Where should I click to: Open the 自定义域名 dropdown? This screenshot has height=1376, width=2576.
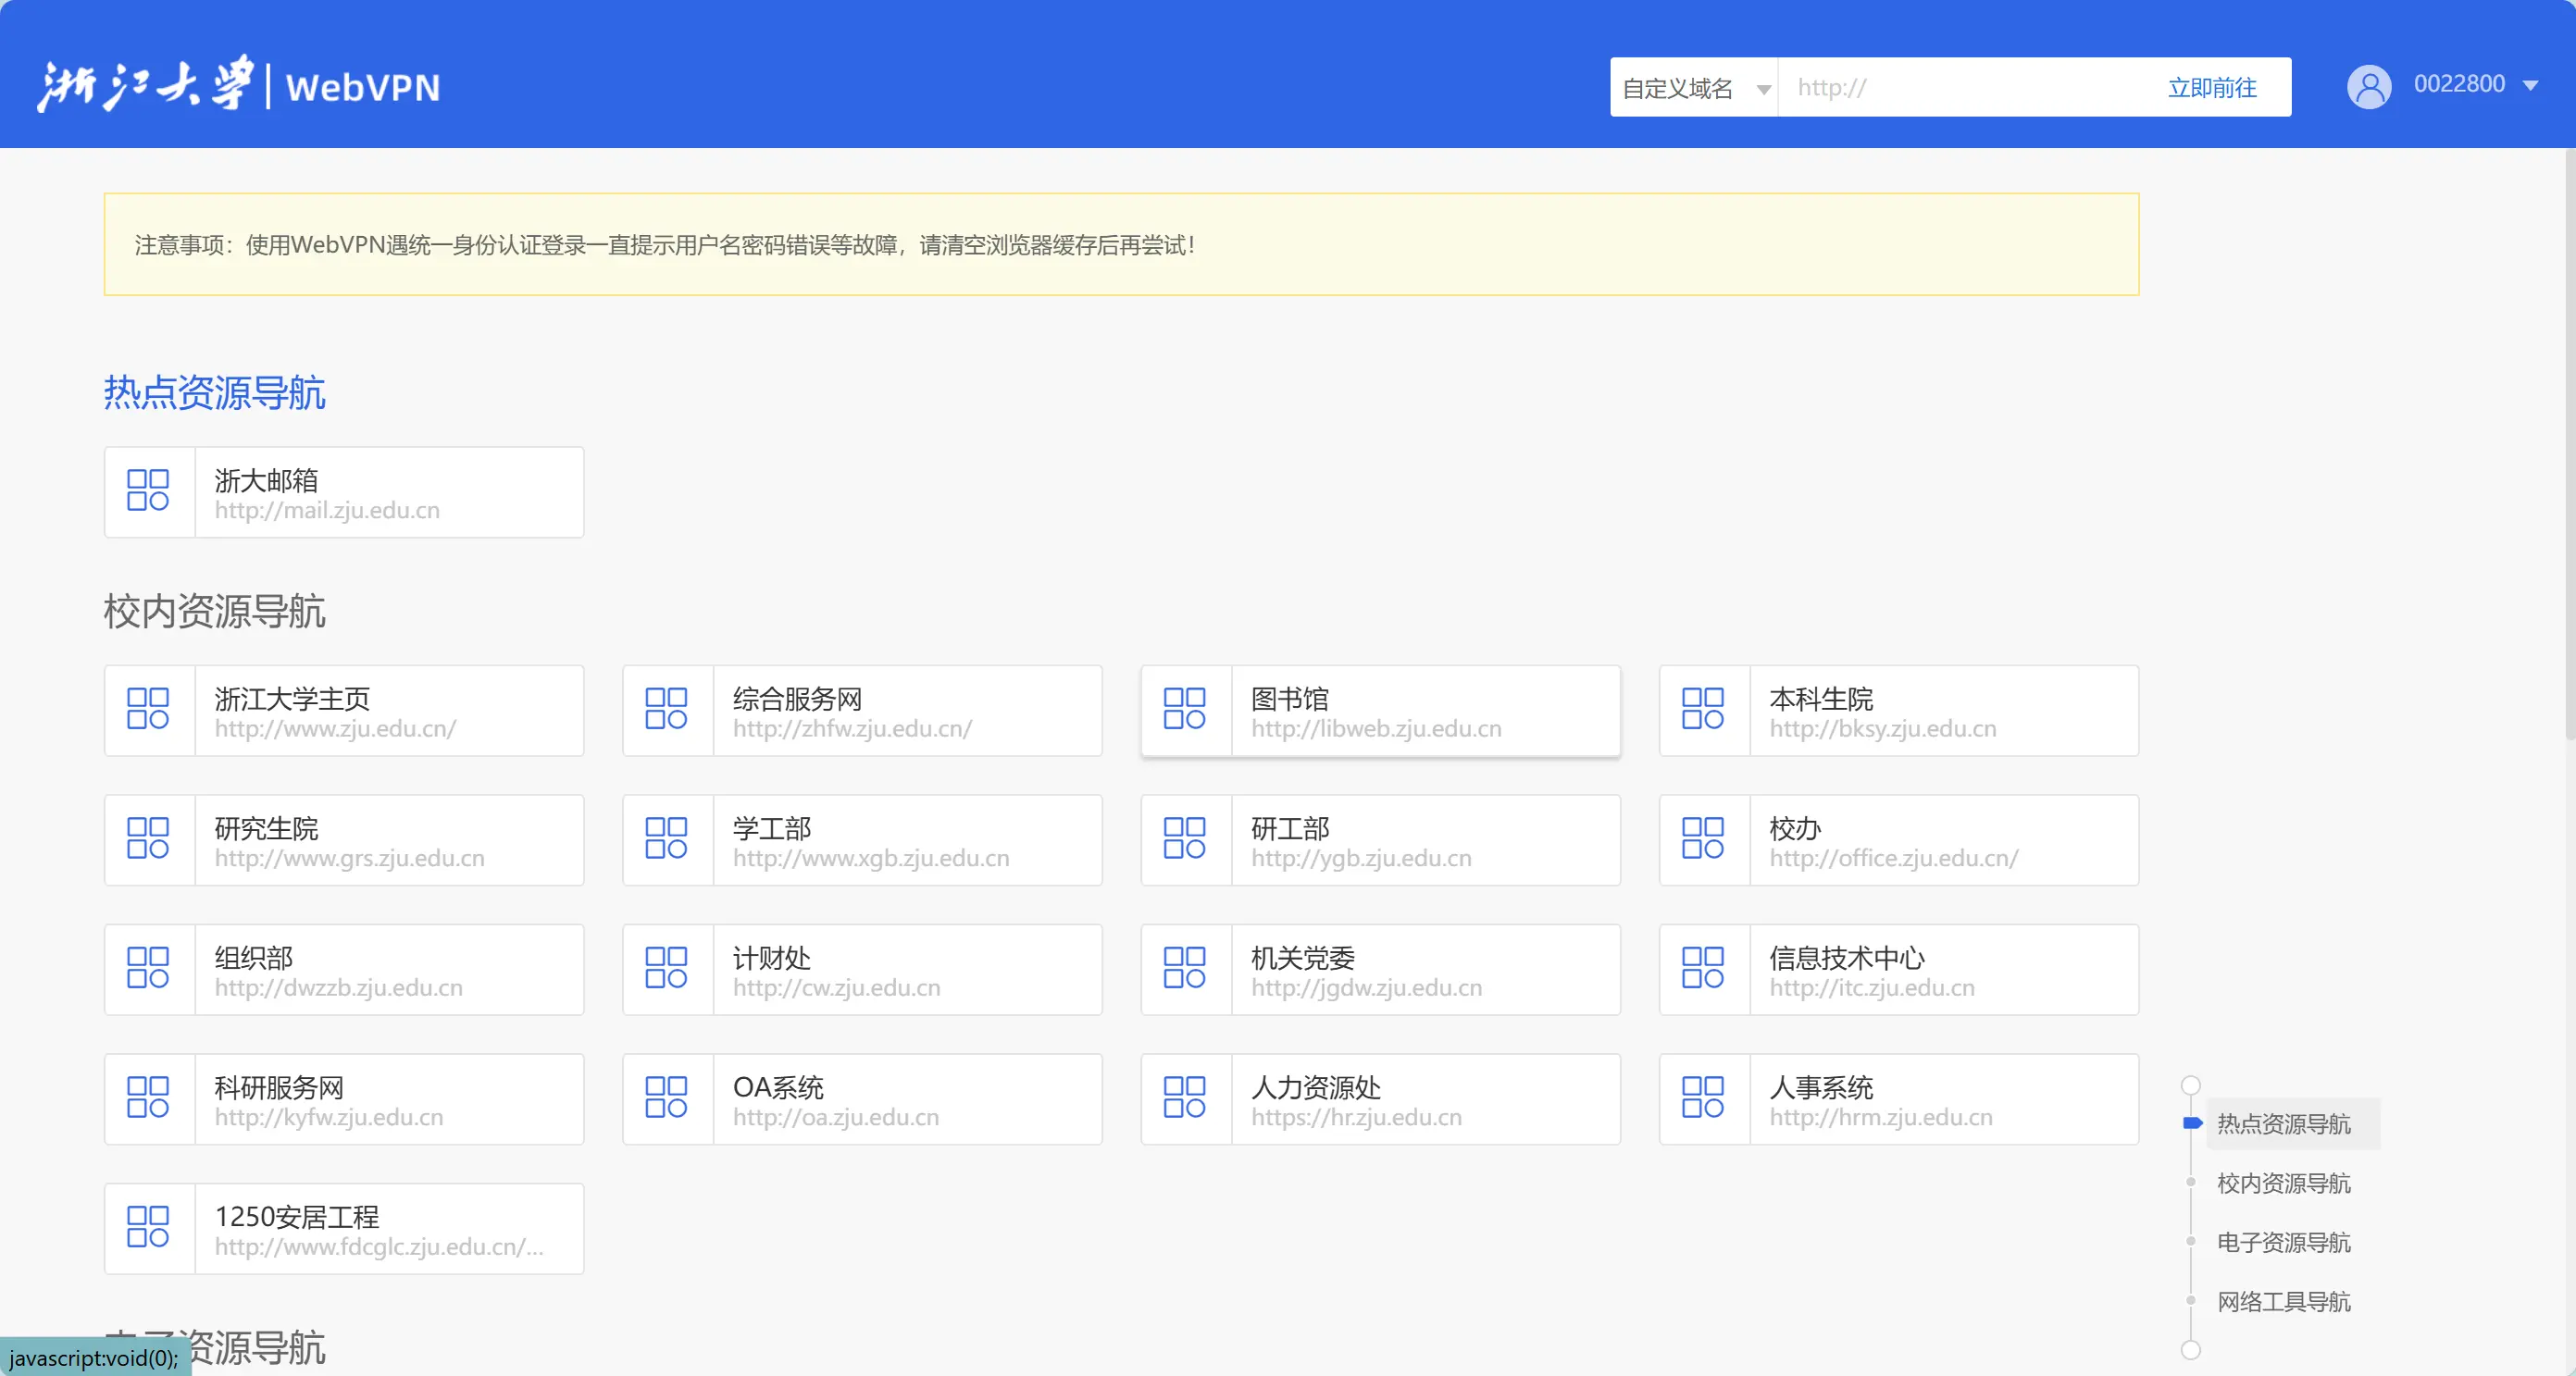(x=1694, y=88)
